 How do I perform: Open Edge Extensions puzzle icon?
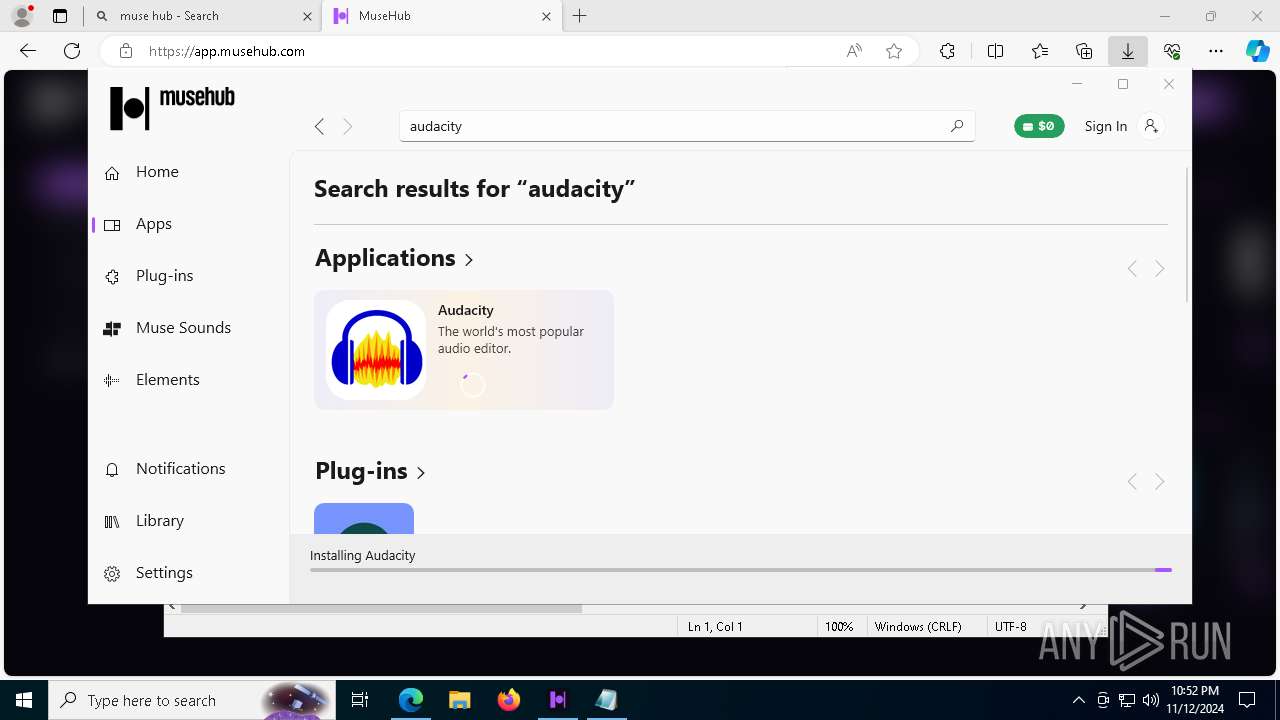pyautogui.click(x=947, y=51)
